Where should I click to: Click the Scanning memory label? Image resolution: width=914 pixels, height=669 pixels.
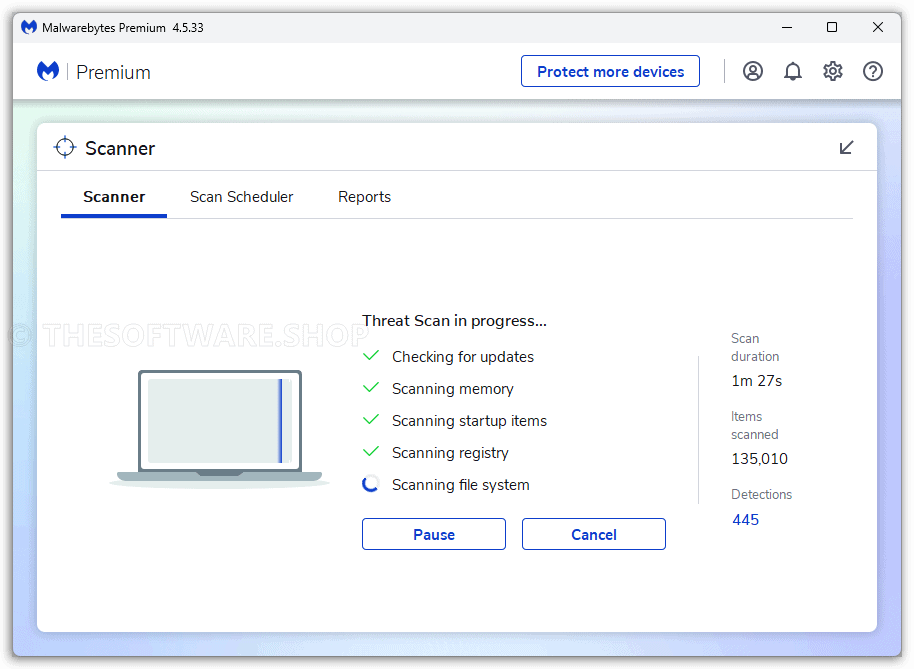click(452, 389)
